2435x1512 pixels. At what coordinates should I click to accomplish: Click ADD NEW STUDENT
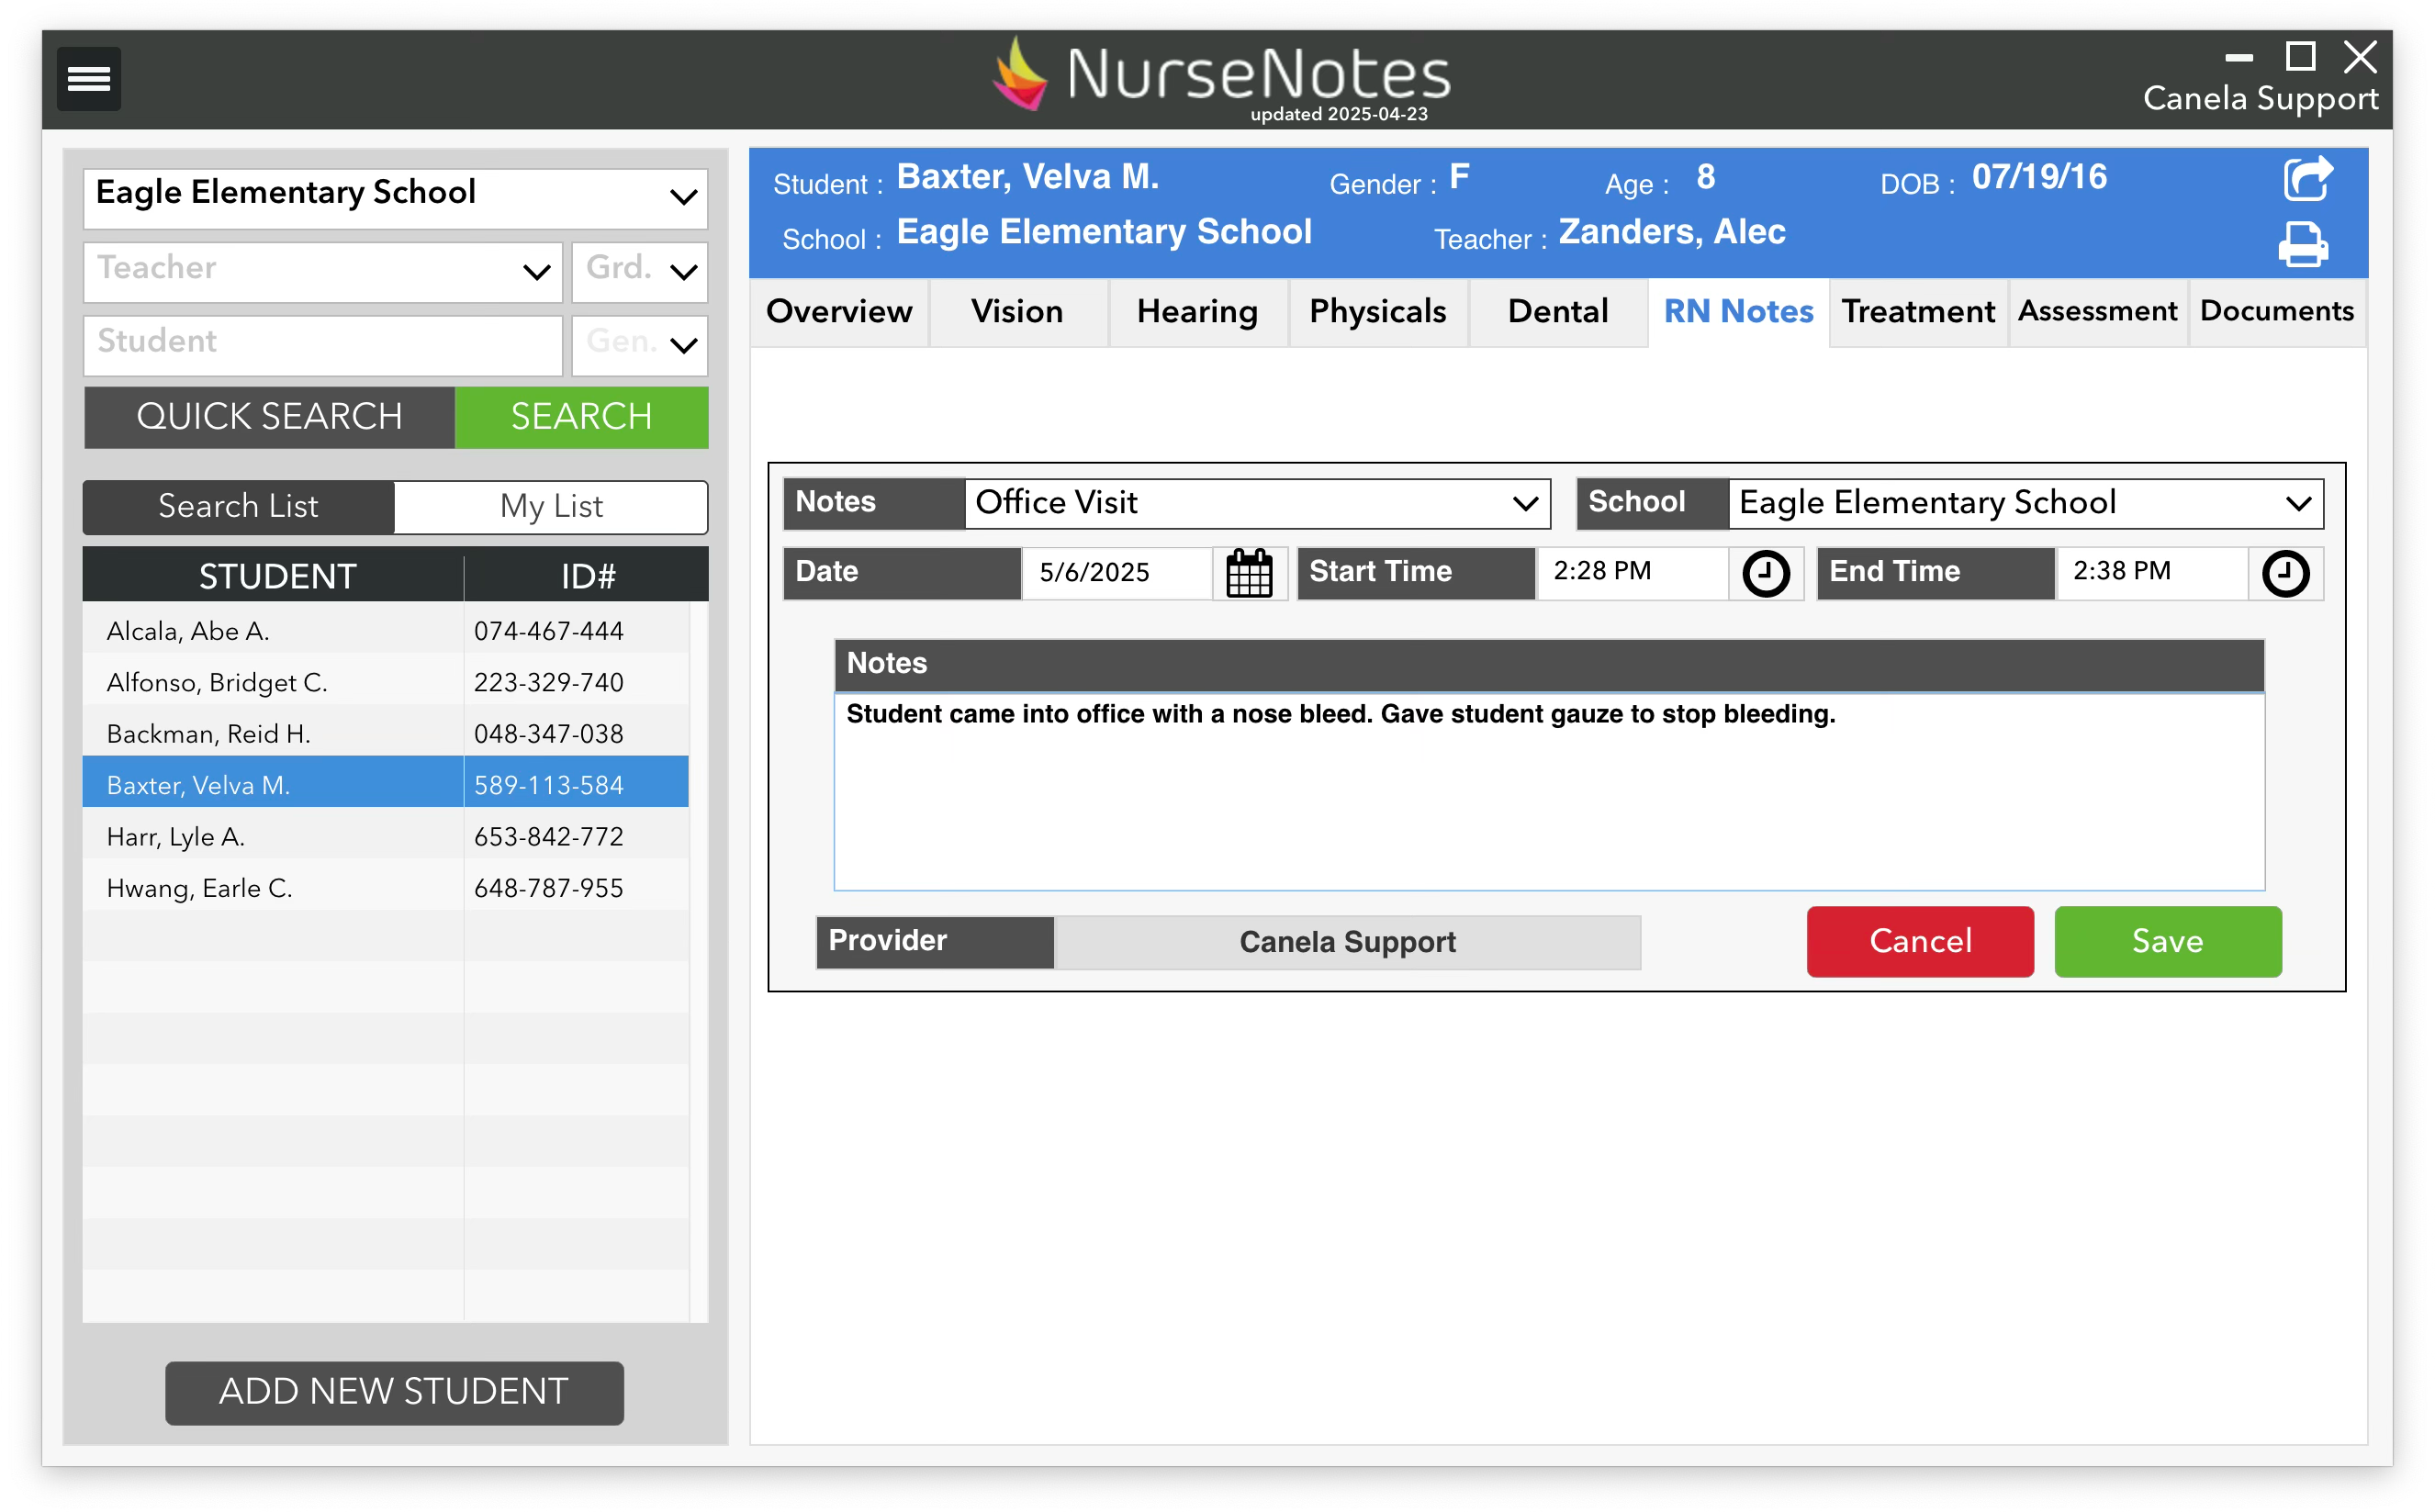394,1392
